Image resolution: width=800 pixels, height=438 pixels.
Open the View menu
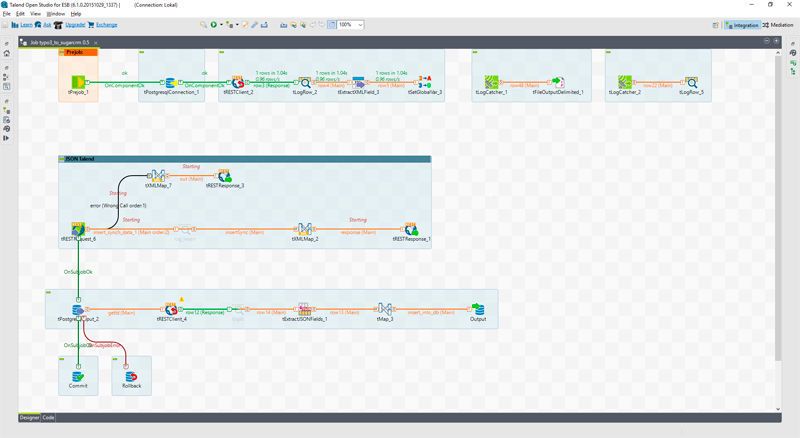tap(36, 14)
